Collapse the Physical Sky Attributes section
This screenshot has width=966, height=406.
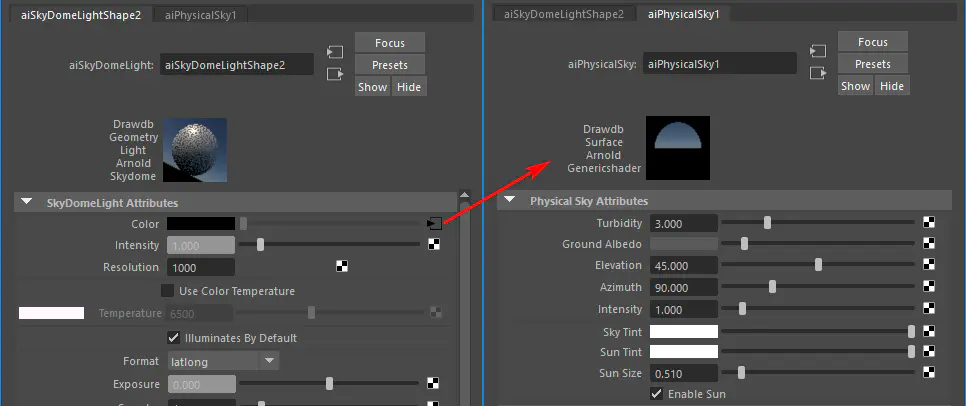point(510,201)
